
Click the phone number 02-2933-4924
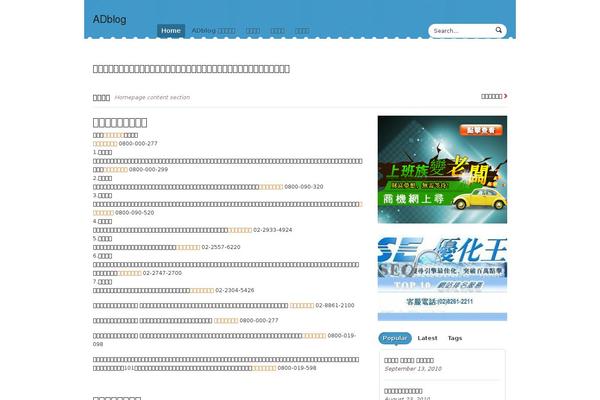(273, 230)
